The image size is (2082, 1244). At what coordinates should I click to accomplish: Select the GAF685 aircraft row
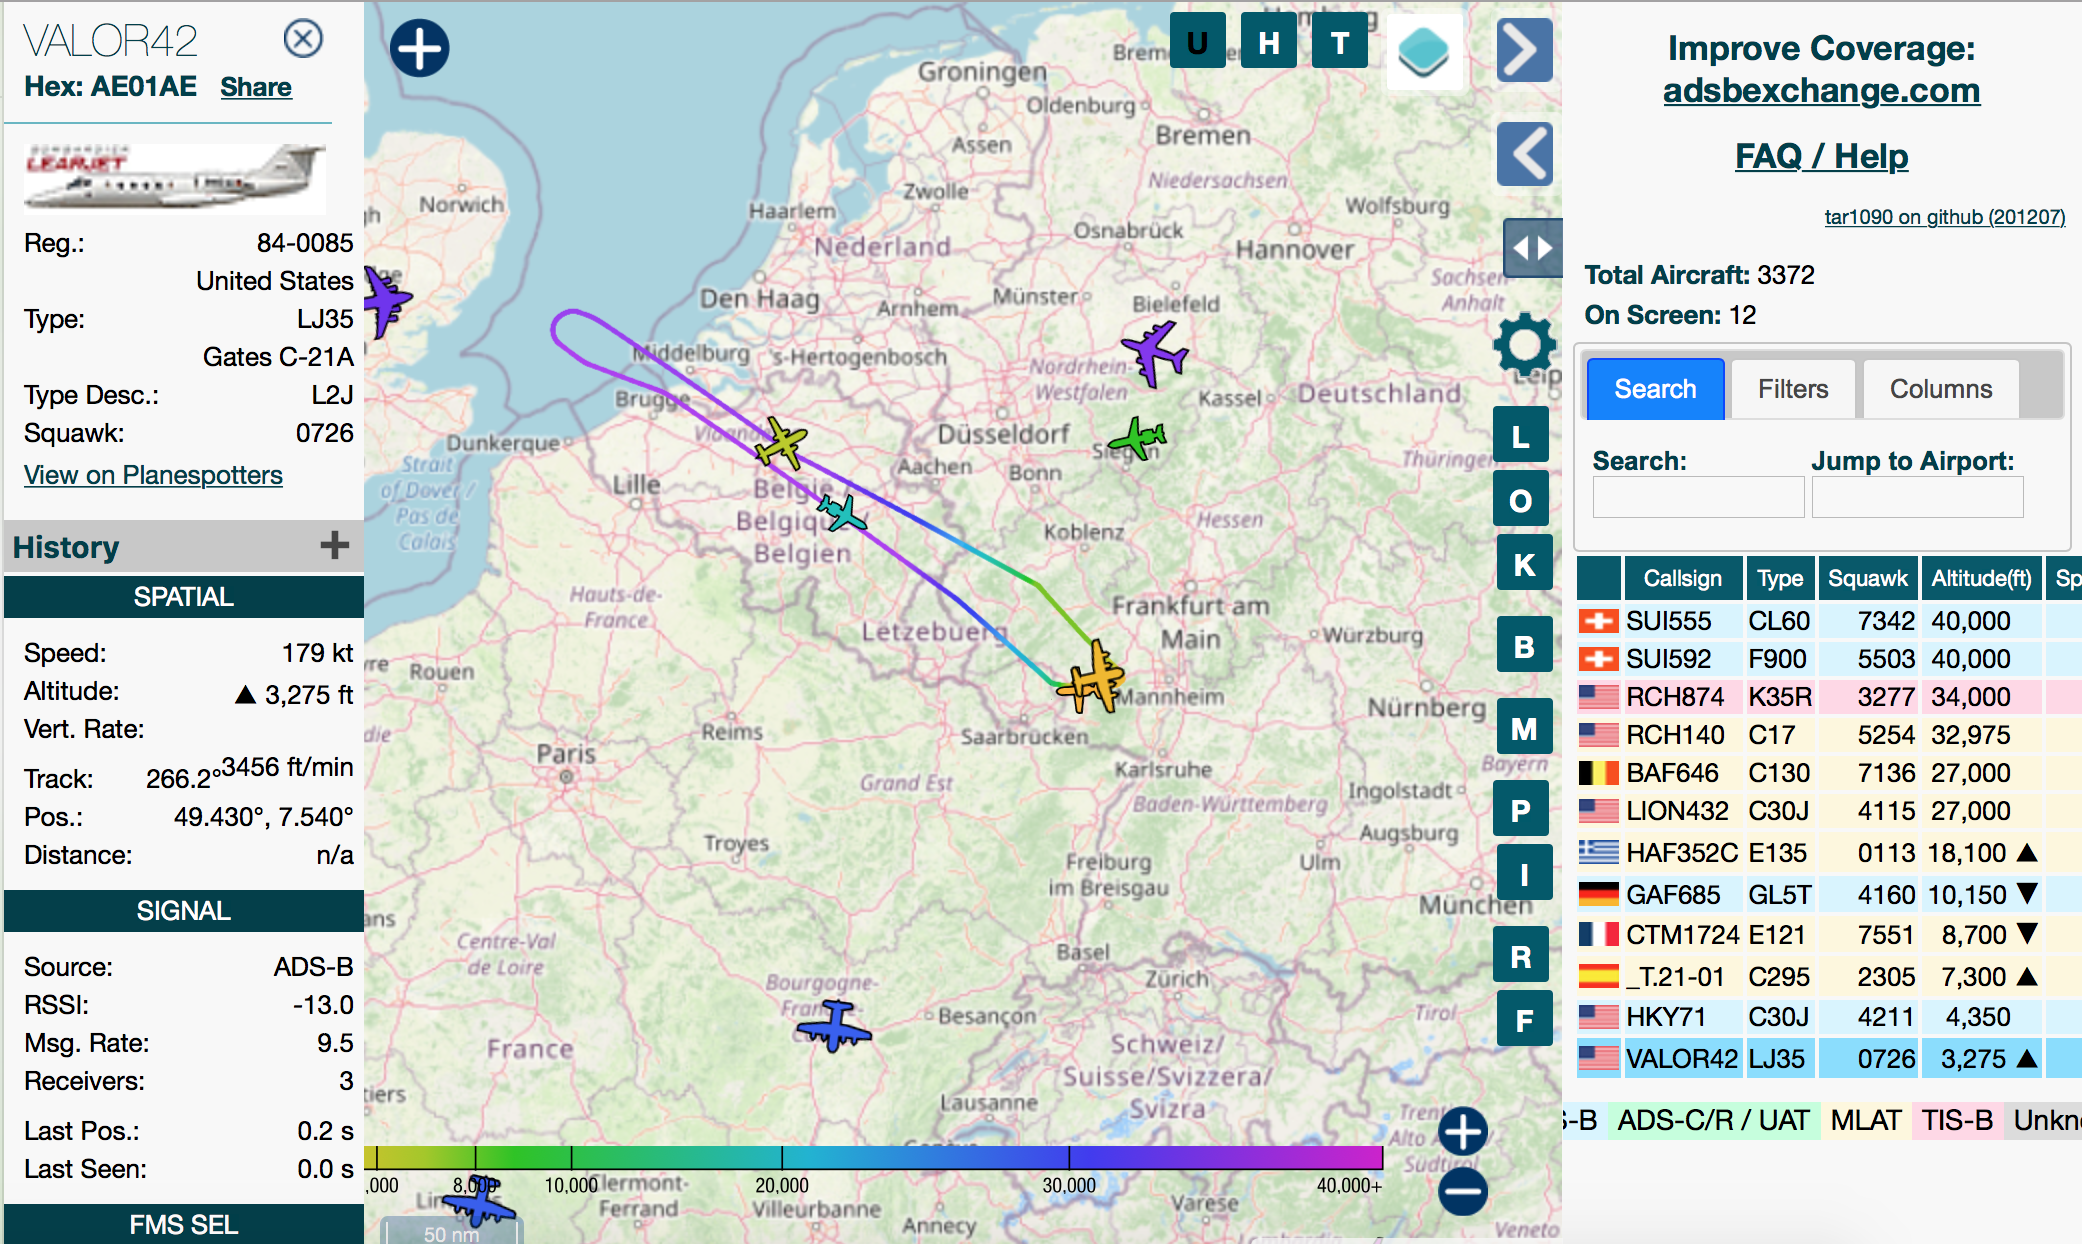coord(1829,894)
